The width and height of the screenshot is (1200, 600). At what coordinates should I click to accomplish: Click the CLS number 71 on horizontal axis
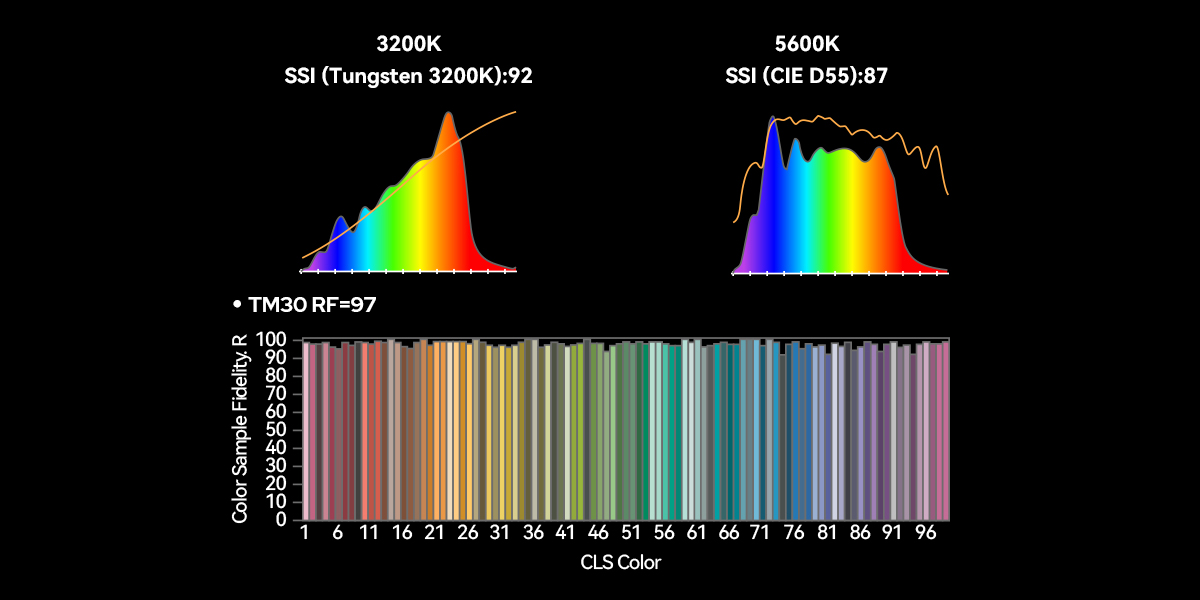tap(761, 534)
